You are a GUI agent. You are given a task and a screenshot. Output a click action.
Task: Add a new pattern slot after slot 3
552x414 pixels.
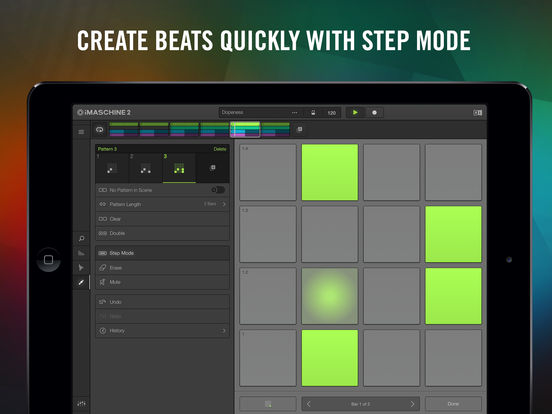pyautogui.click(x=212, y=168)
